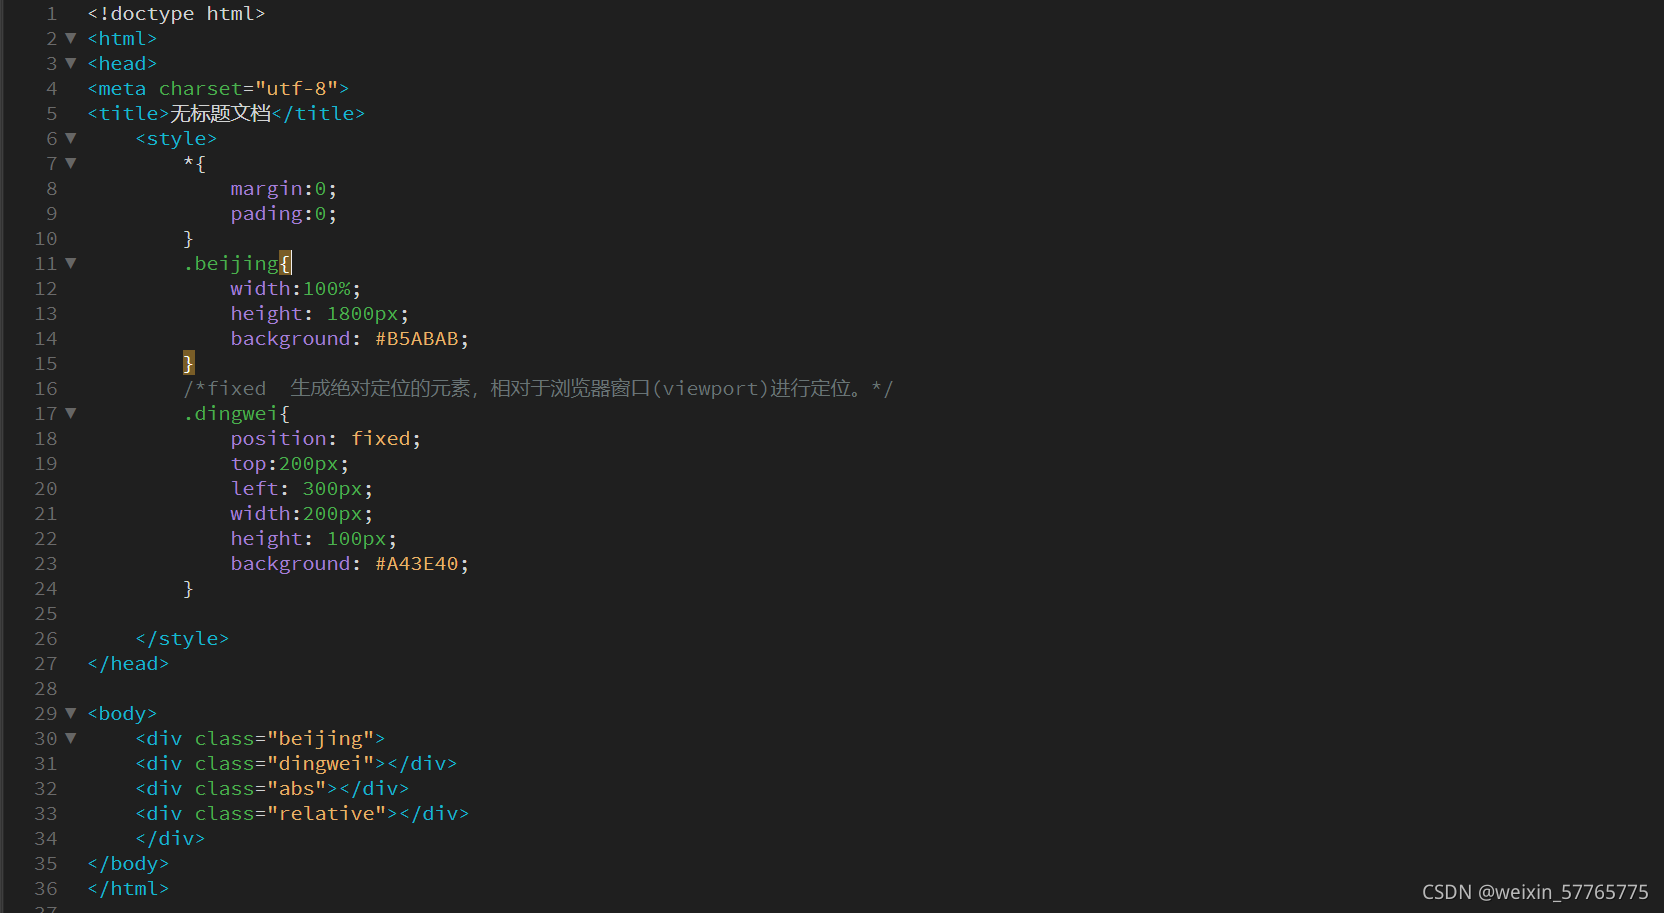Place cursor on the closing html tag
This screenshot has width=1664, height=913.
[x=127, y=888]
